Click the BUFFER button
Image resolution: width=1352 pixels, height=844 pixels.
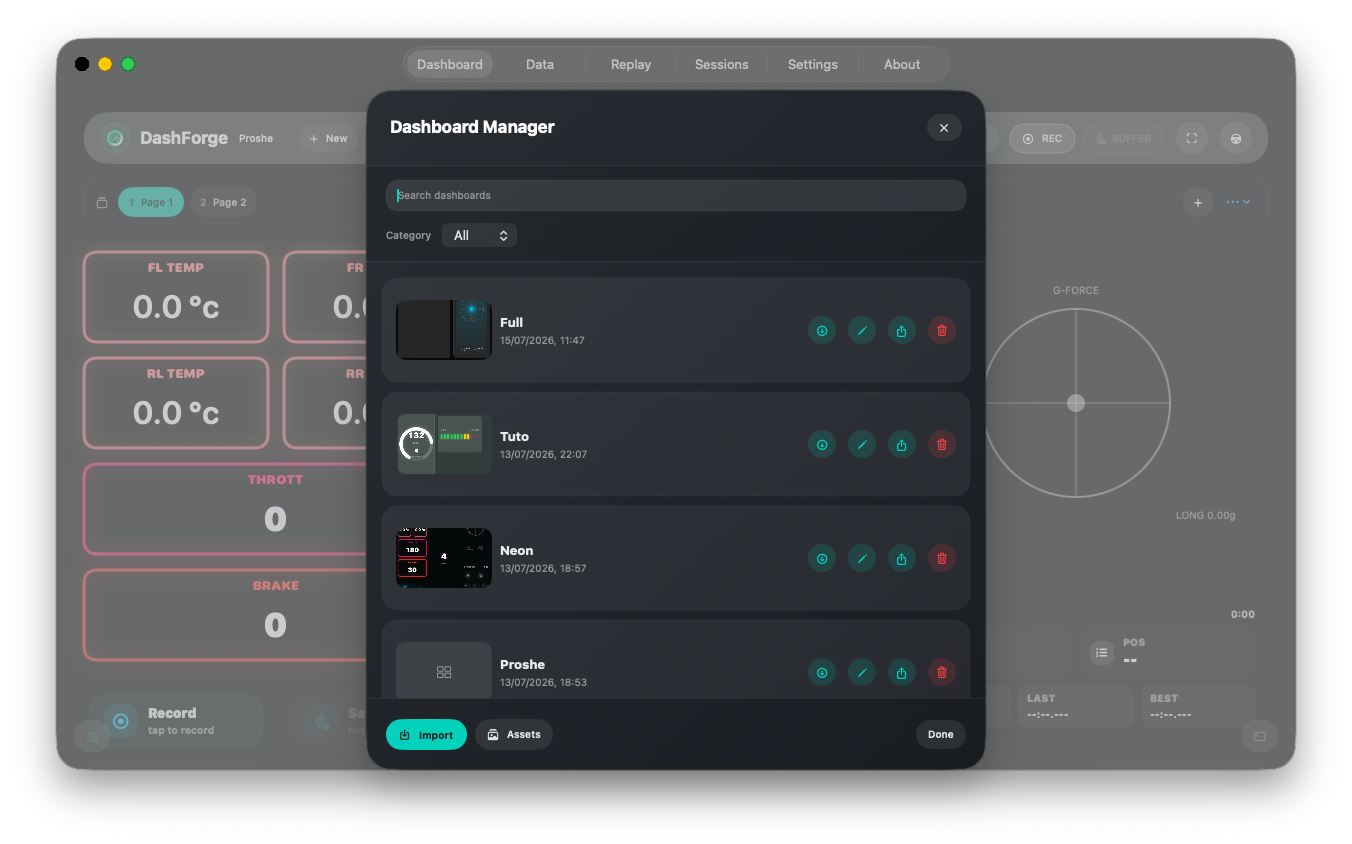point(1124,138)
